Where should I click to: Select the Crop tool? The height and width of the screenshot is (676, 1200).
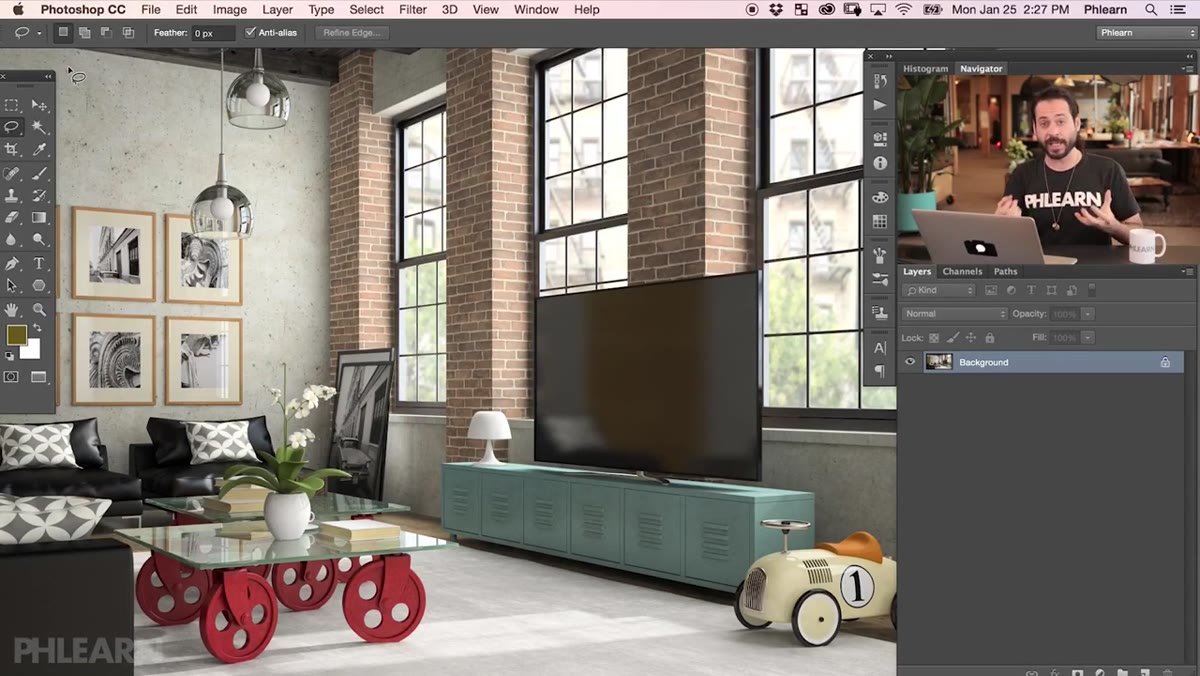click(x=12, y=149)
